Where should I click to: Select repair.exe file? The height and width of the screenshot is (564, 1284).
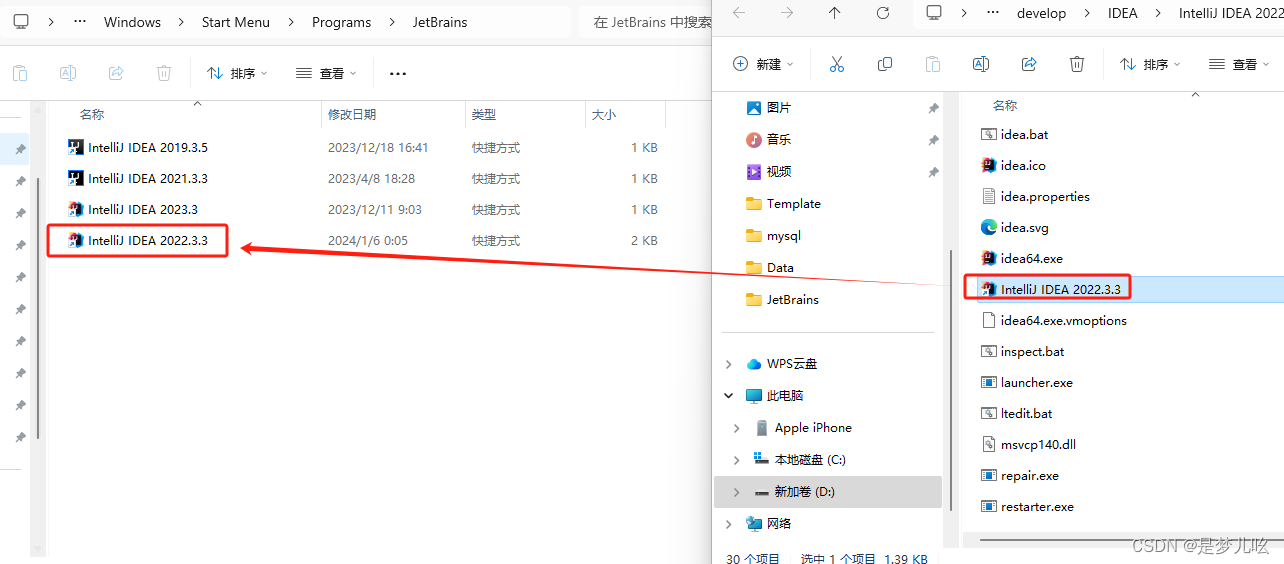tap(1020, 475)
